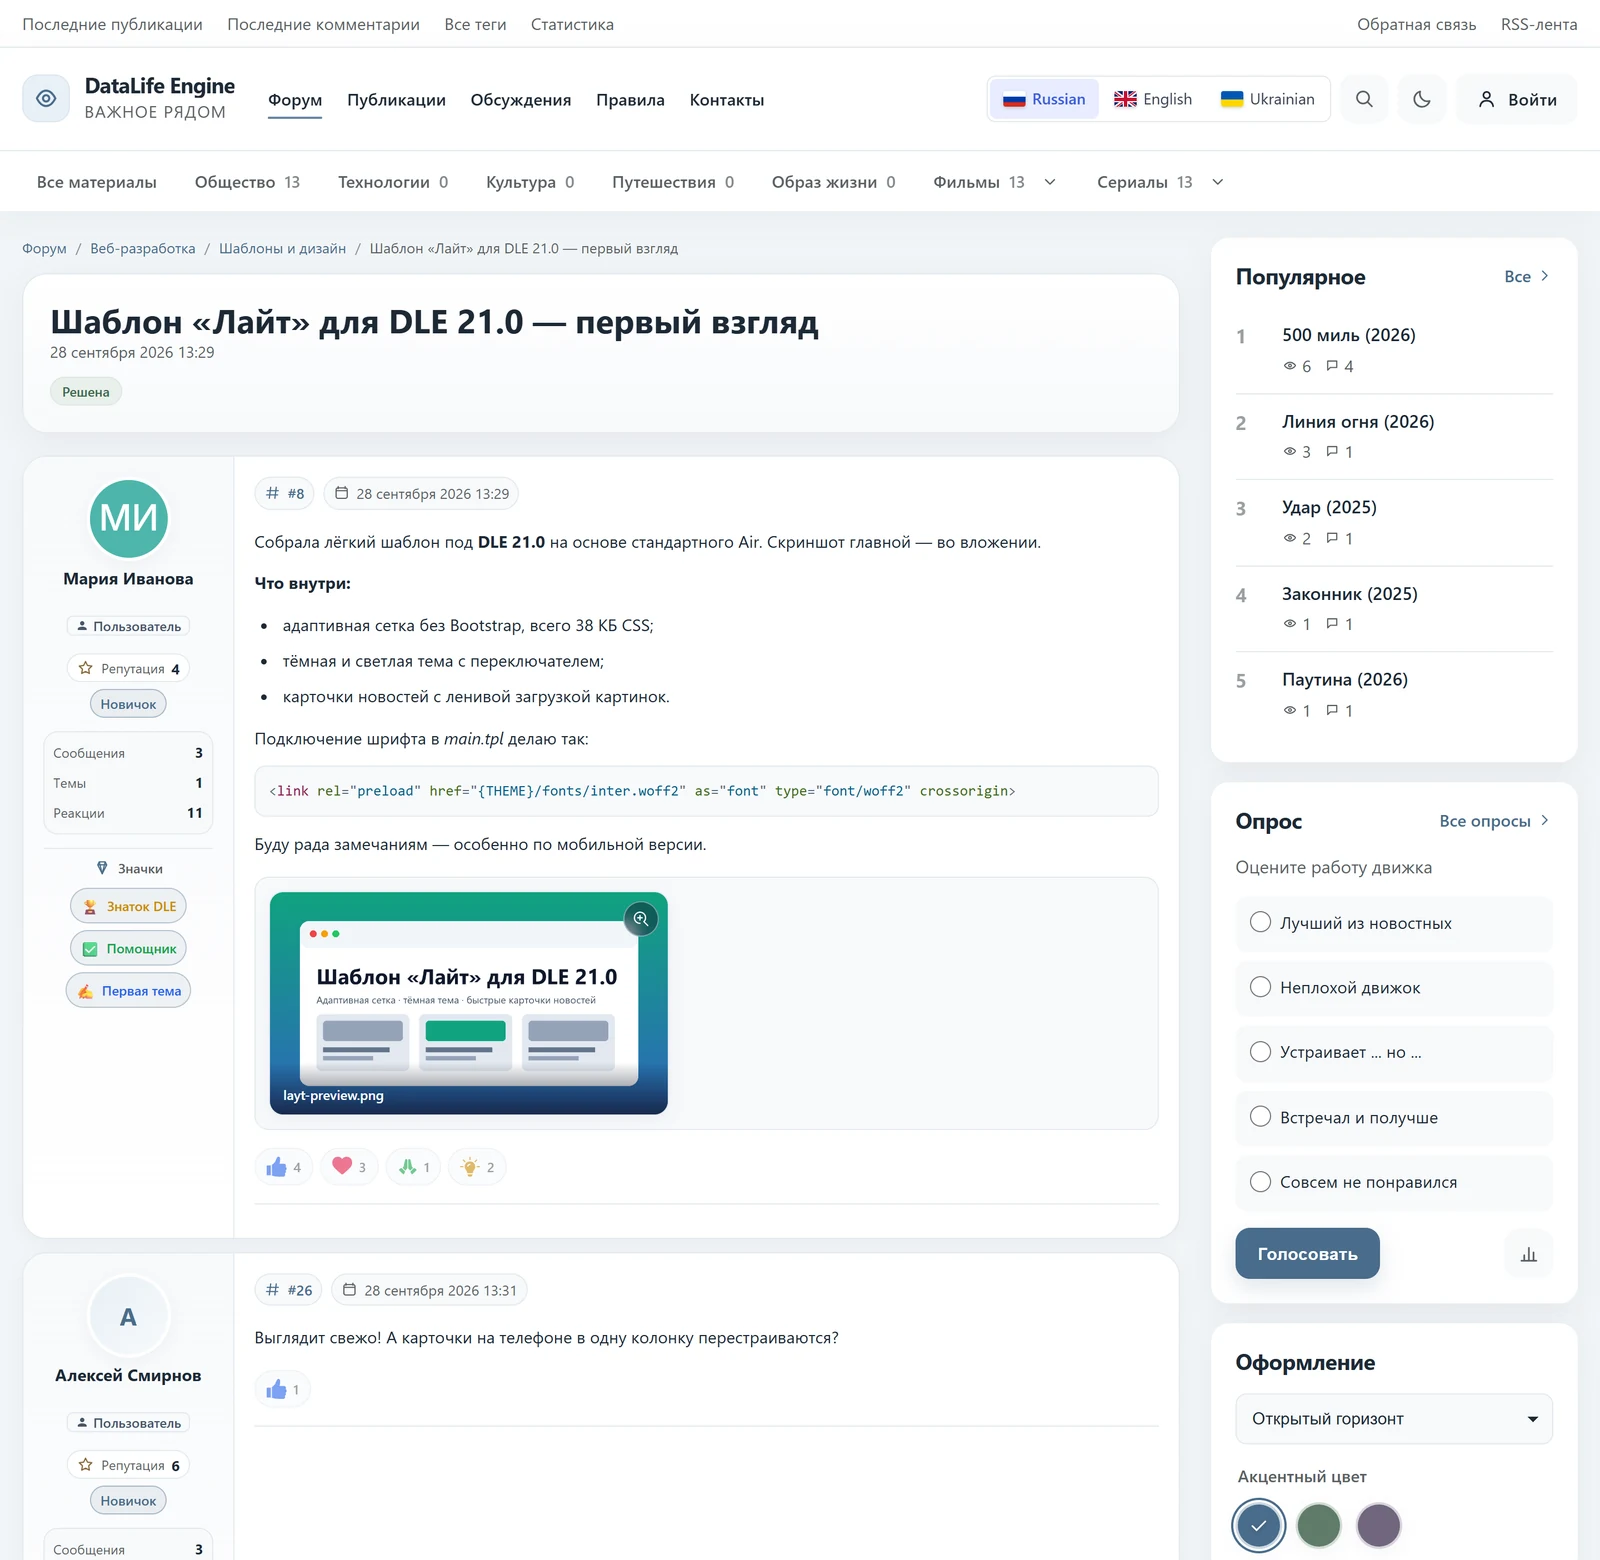The image size is (1600, 1560).
Task: Click the lightbulb reaction with count 2
Action: [x=477, y=1167]
